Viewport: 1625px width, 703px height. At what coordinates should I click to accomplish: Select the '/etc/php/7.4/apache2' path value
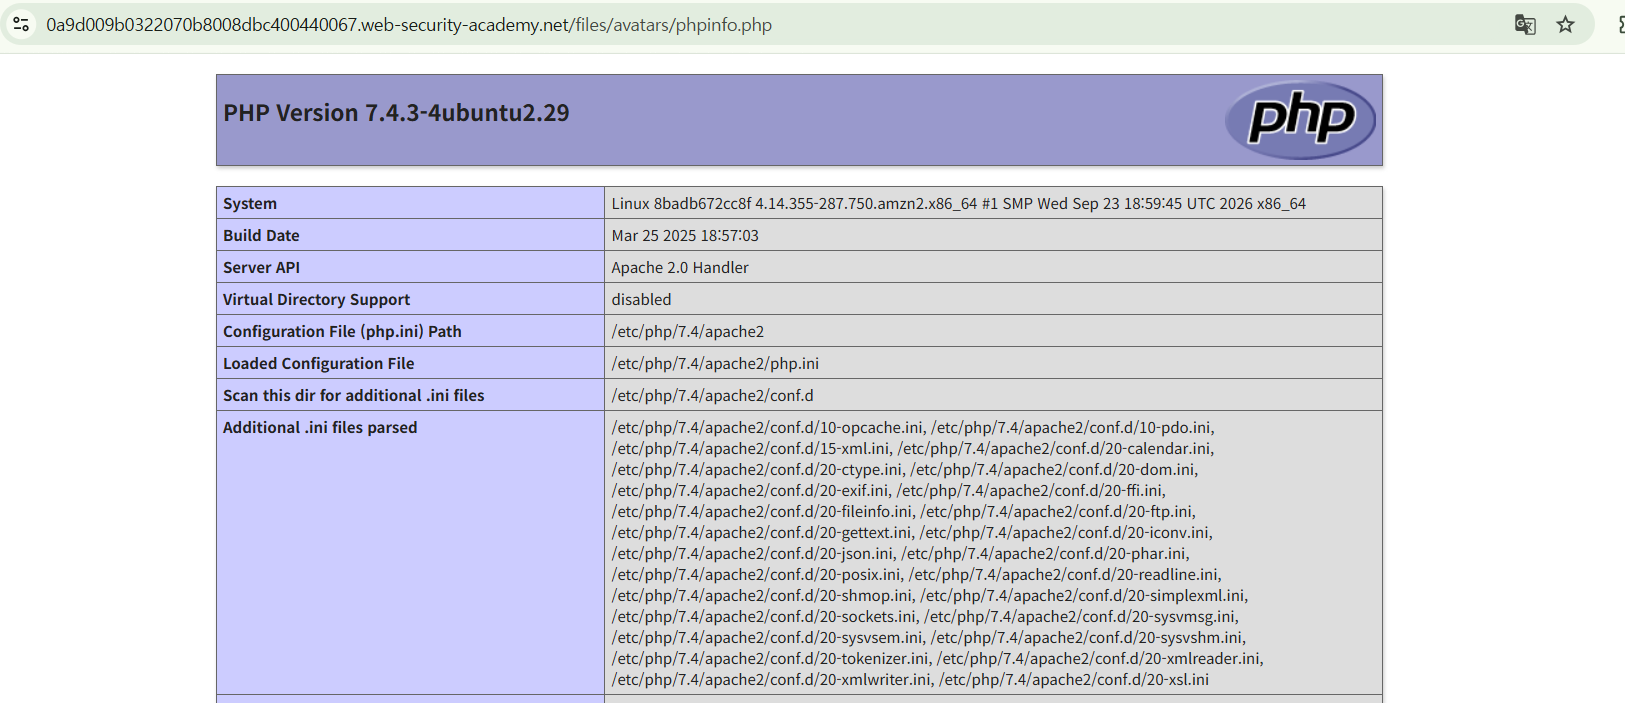(688, 331)
